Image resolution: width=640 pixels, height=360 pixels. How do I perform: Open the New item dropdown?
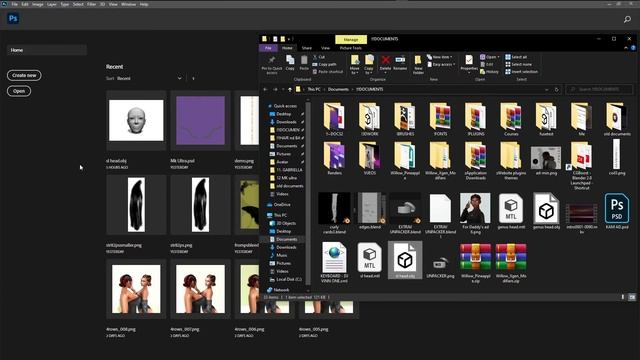coord(440,57)
